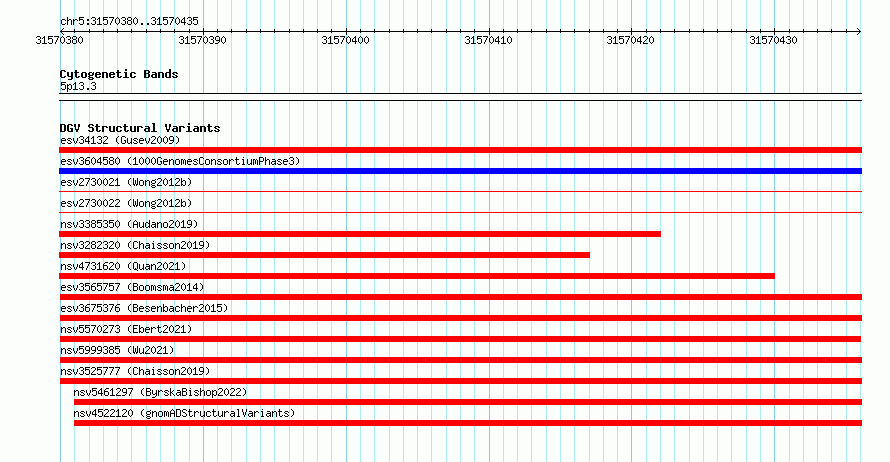Viewport: 890px width, 462px height.
Task: Click the esv3565757 (Boomsma2014) label
Action: pos(132,287)
